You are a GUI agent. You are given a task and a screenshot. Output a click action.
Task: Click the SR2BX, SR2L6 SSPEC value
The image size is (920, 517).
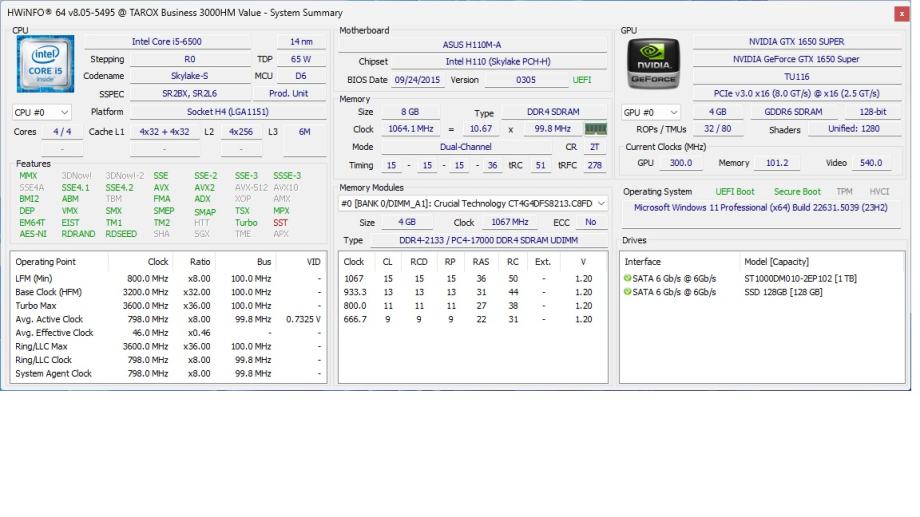pos(190,93)
